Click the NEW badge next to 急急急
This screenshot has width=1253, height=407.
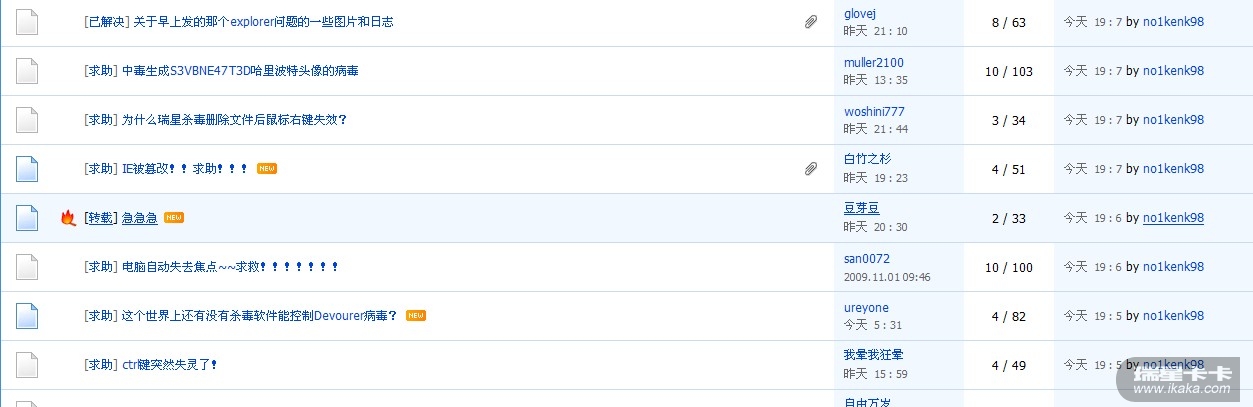pyautogui.click(x=174, y=218)
